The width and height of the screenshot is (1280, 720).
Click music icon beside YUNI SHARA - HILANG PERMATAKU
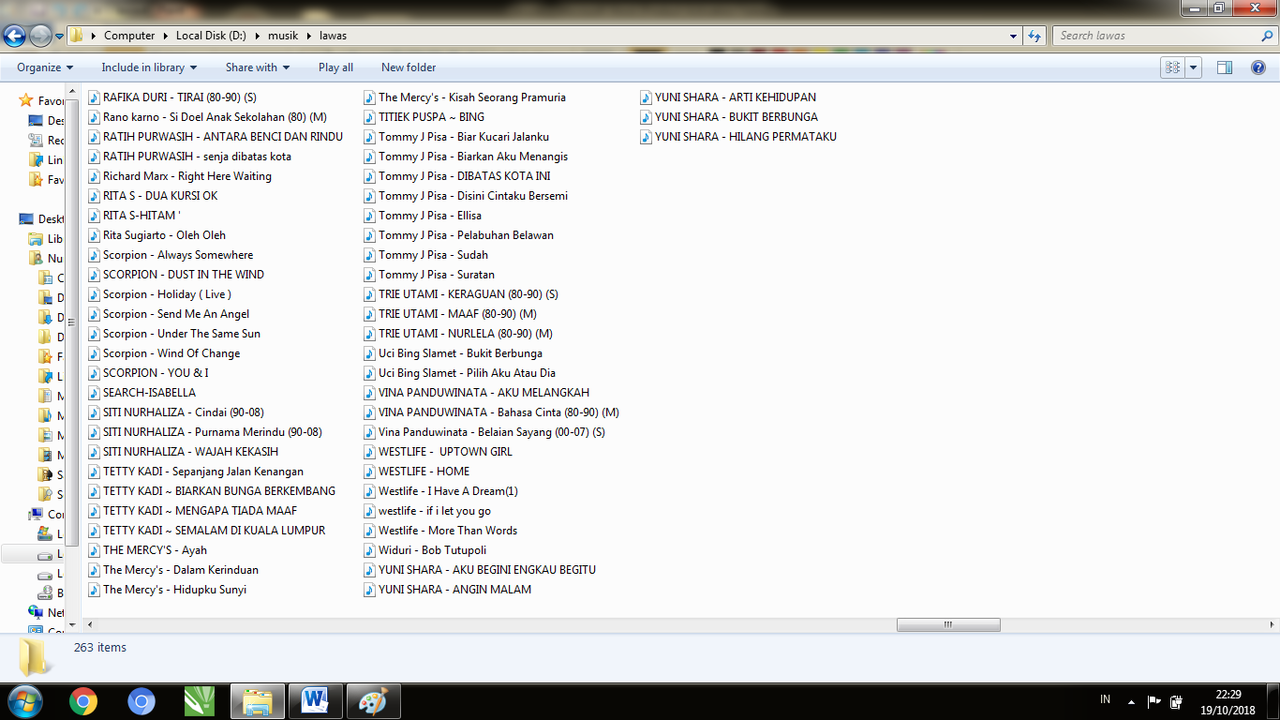(647, 137)
